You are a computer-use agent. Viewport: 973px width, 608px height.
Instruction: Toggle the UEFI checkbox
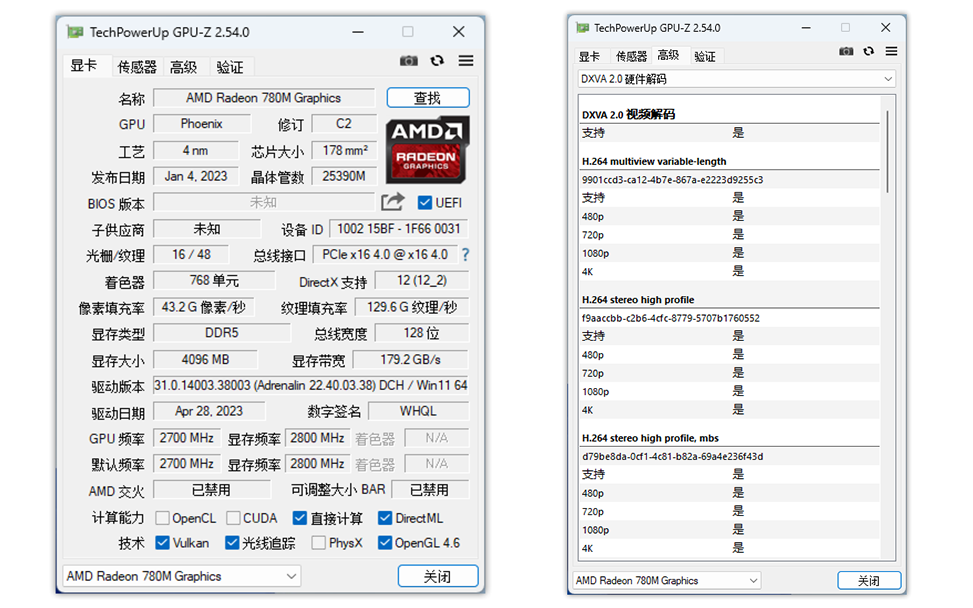coord(424,203)
